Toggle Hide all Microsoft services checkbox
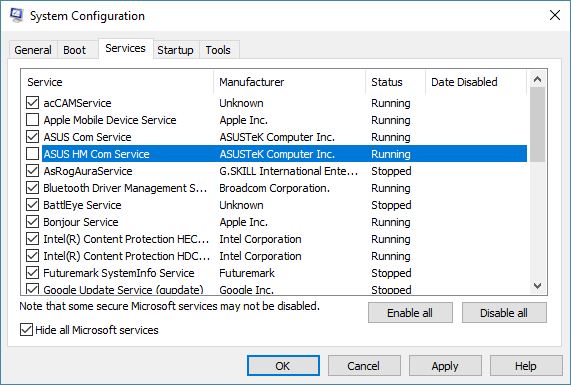 [26, 330]
